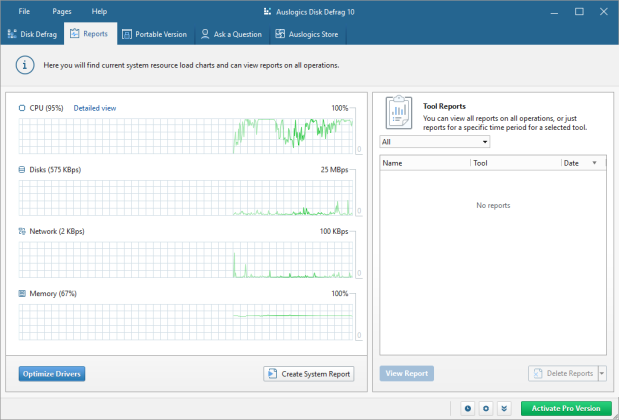Image resolution: width=619 pixels, height=420 pixels.
Task: Click the clock scheduler icon in status bar
Action: [468, 408]
